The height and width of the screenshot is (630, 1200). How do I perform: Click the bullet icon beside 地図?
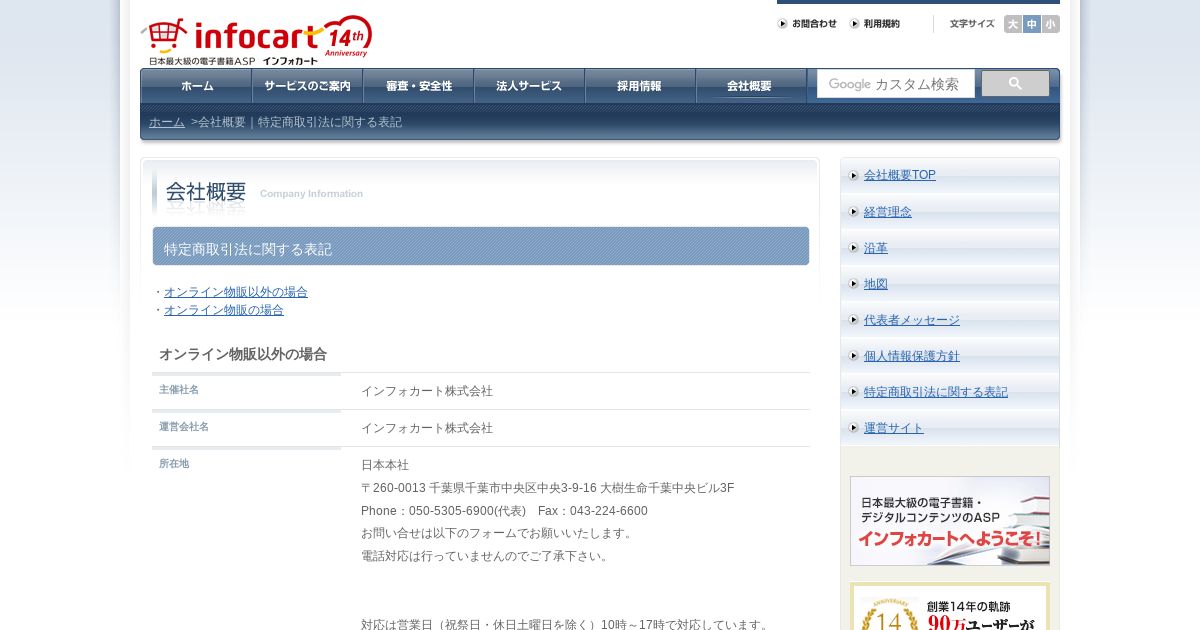[854, 284]
